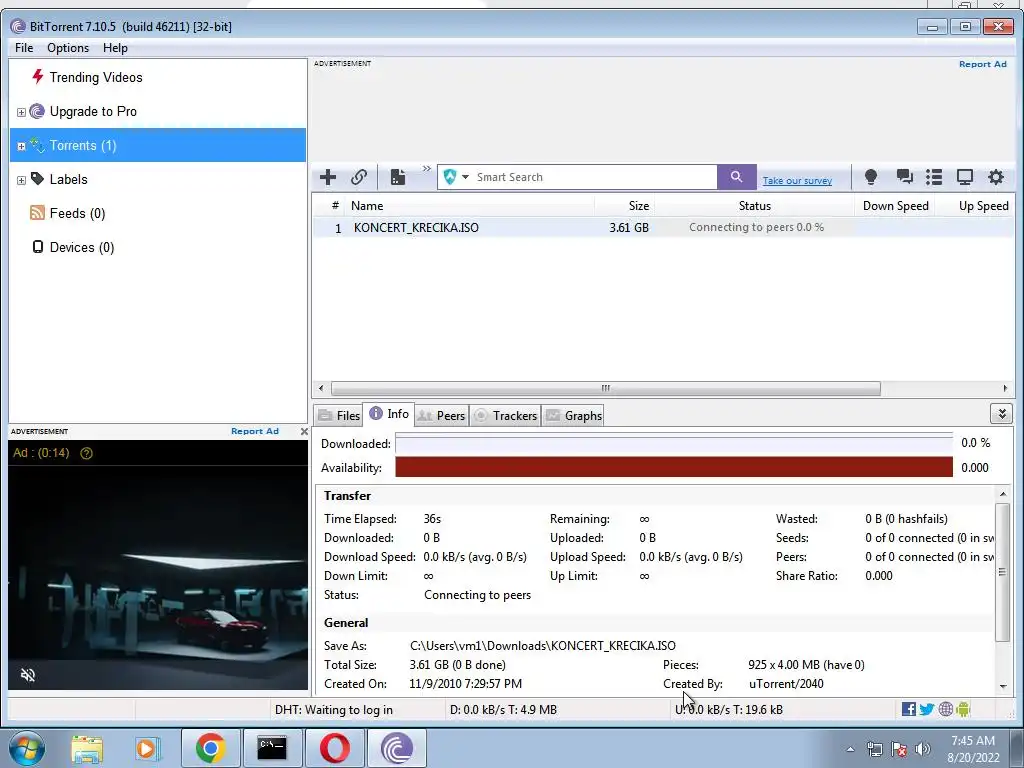This screenshot has height=768, width=1024.
Task: Click the Downloaded progress bar
Action: (x=674, y=443)
